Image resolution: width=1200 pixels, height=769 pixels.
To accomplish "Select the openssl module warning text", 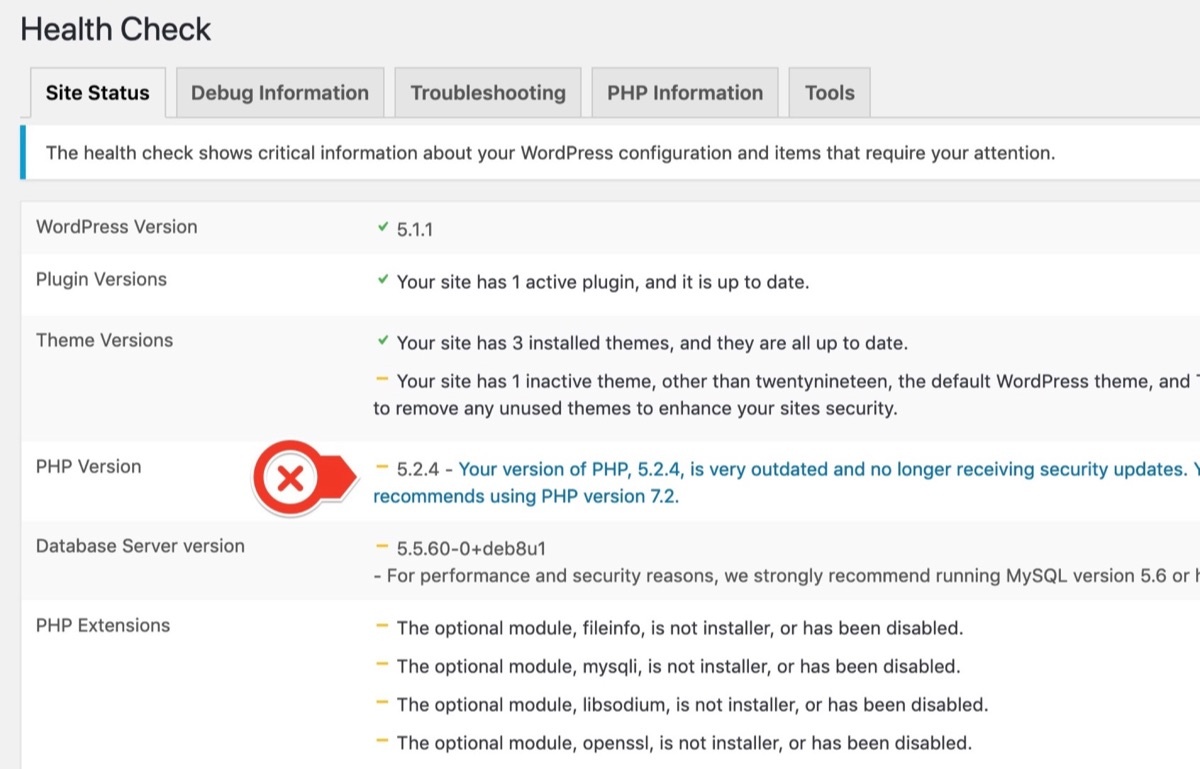I will pyautogui.click(x=684, y=743).
